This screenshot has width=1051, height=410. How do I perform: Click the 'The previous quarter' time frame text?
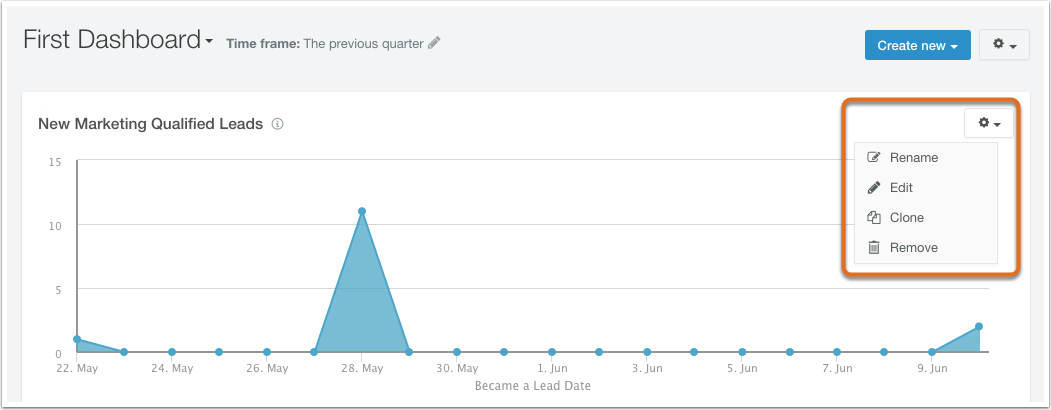click(363, 44)
